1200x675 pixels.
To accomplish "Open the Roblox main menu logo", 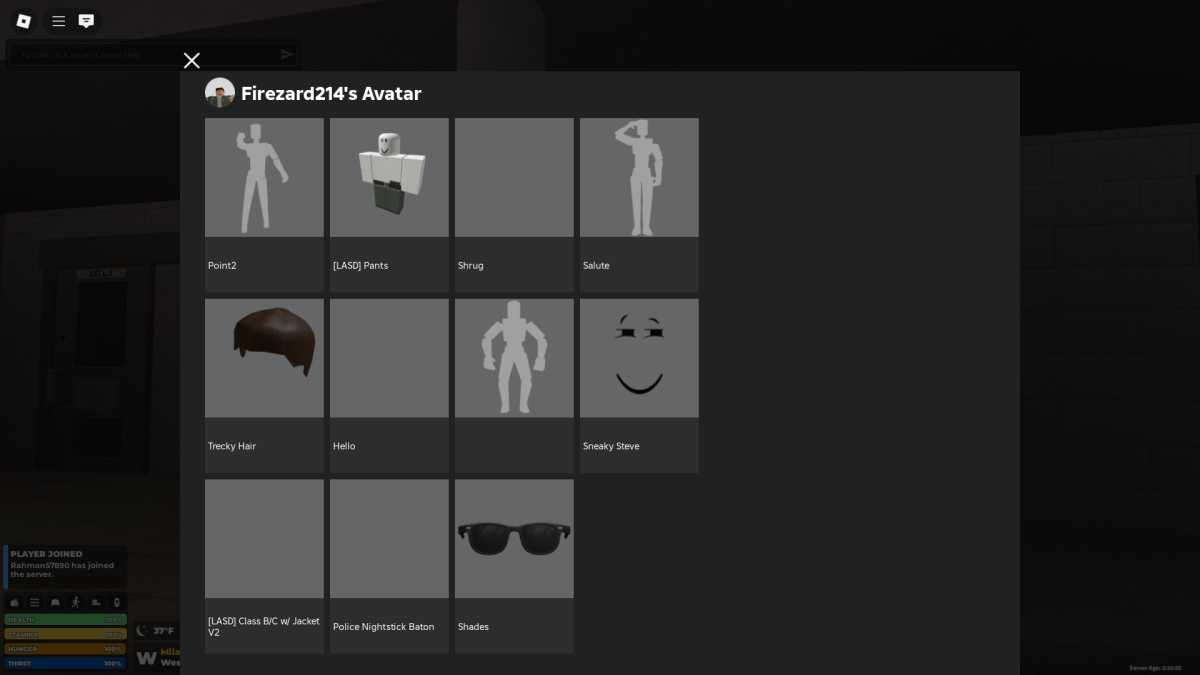I will click(24, 21).
